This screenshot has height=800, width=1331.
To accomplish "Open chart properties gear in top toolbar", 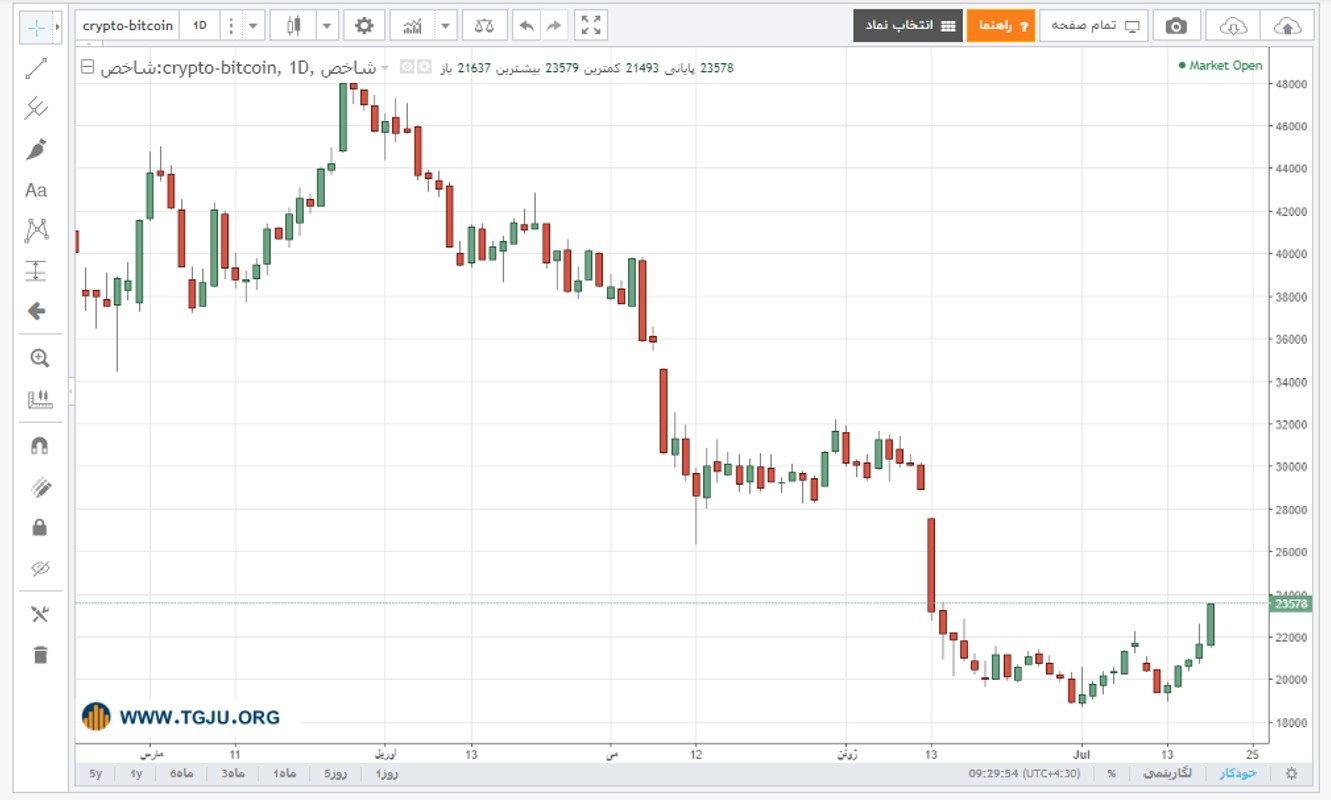I will pyautogui.click(x=364, y=26).
